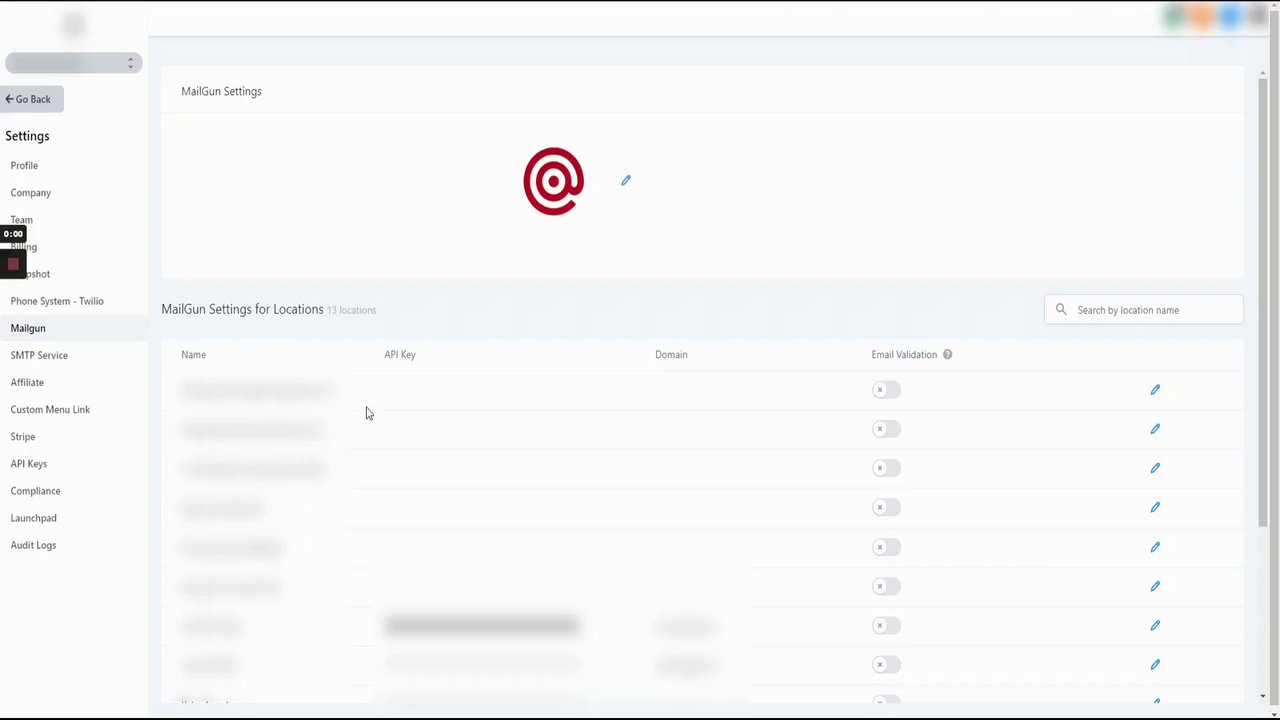Image resolution: width=1280 pixels, height=720 pixels.
Task: Click the edit pencil in the eighth location row
Action: pos(1155,664)
